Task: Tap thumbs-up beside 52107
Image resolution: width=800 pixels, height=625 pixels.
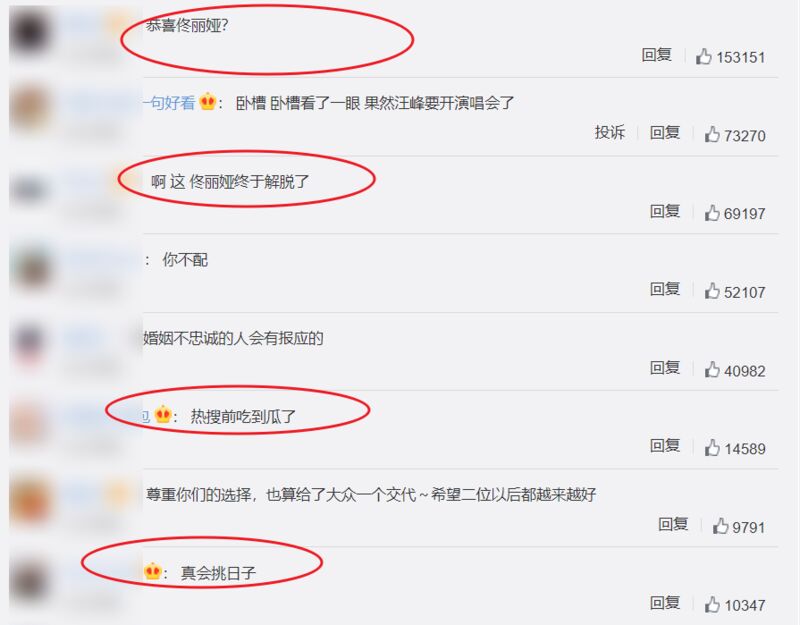Action: 712,291
